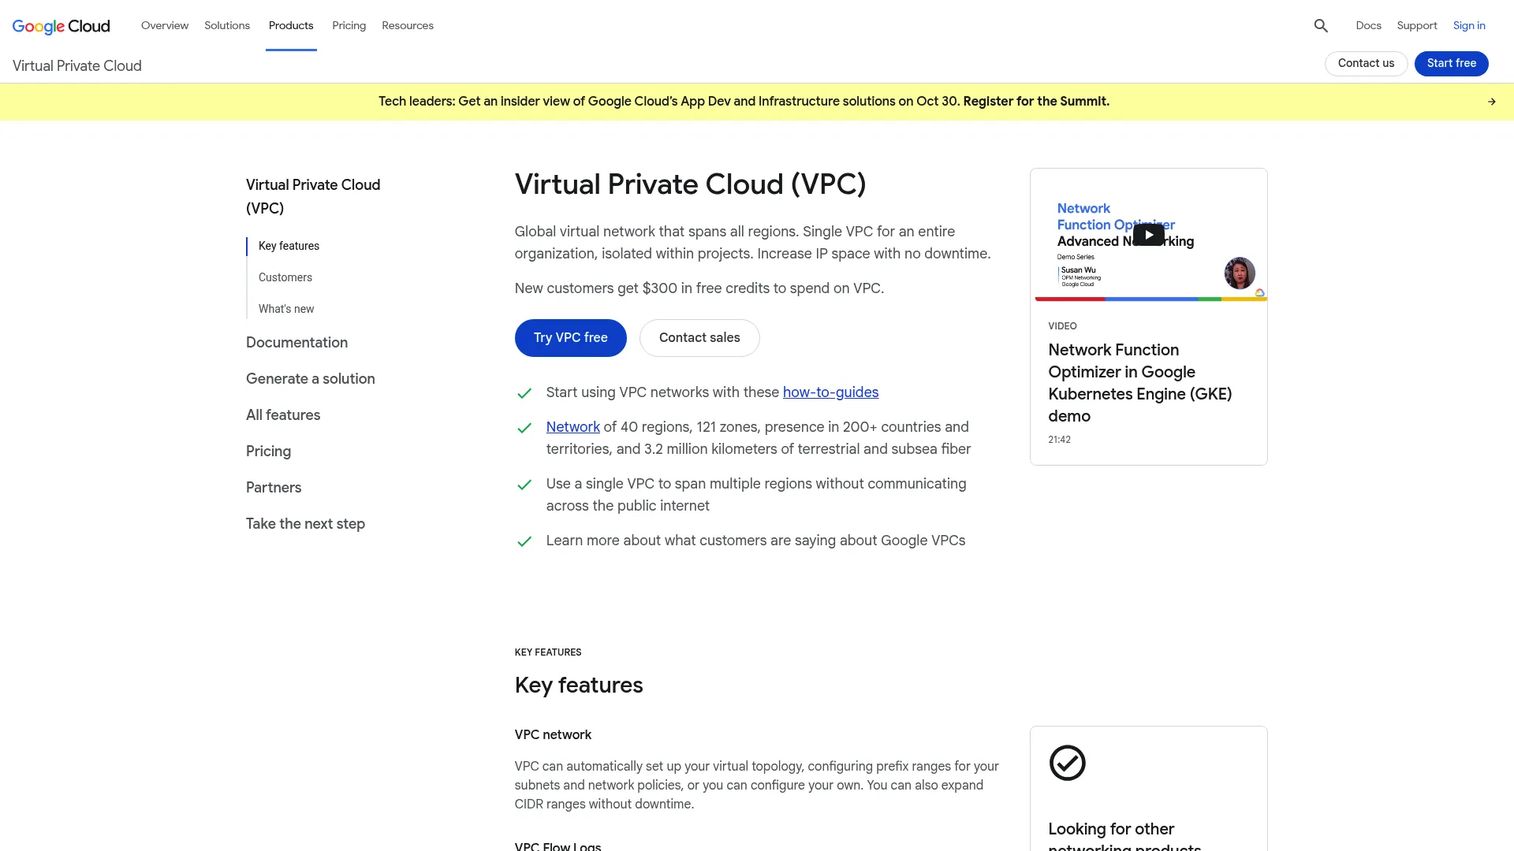Click the 'Key features' section heading
1514x851 pixels.
(579, 686)
